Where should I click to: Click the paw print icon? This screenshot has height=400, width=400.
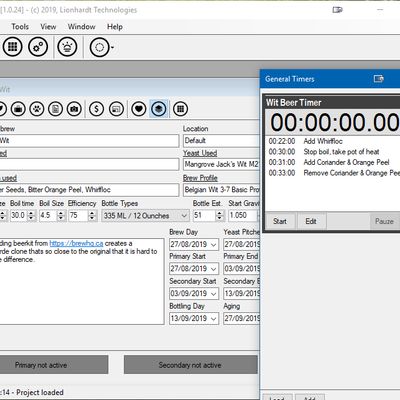tap(37, 109)
